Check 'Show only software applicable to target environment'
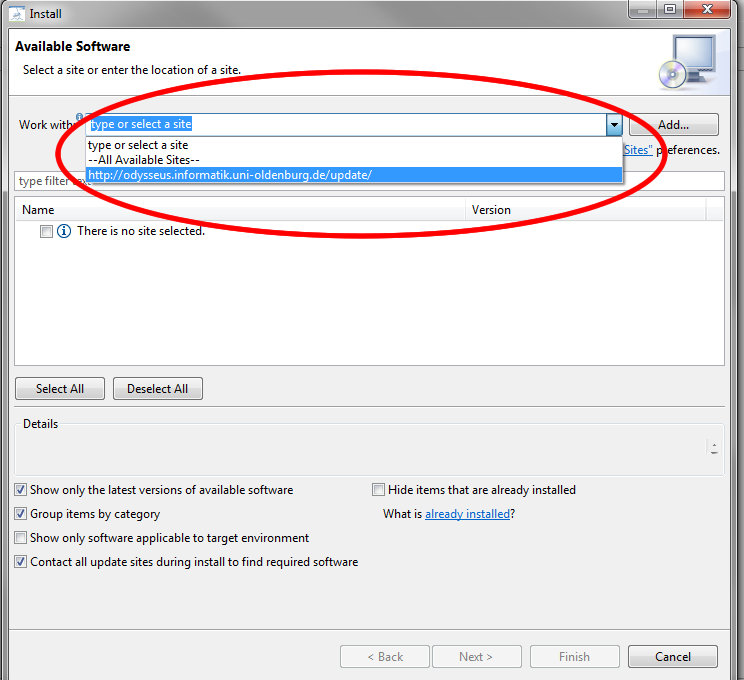This screenshot has height=680, width=744. point(21,538)
